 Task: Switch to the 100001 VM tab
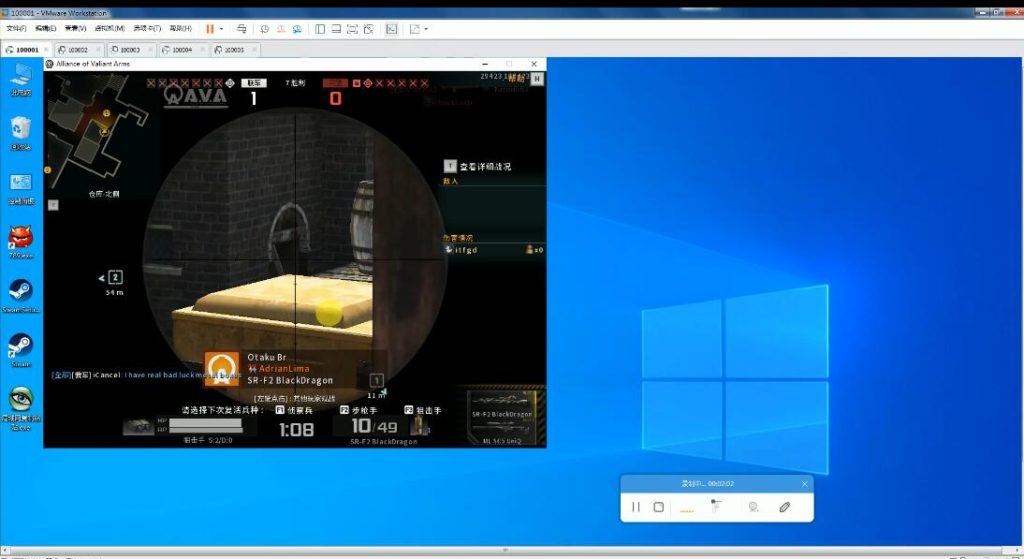pyautogui.click(x=26, y=50)
